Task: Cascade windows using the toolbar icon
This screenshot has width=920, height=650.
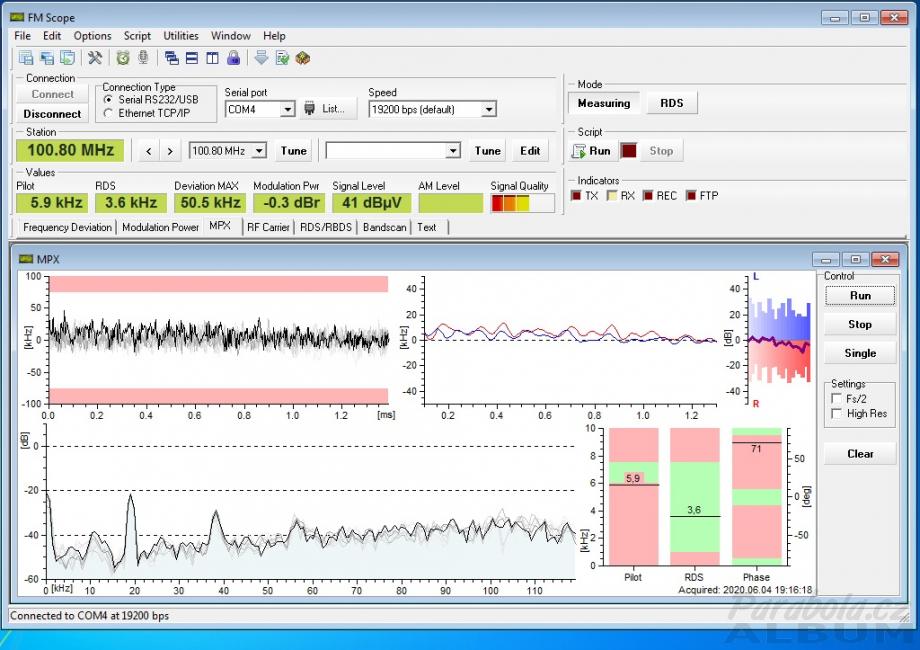Action: [x=171, y=58]
